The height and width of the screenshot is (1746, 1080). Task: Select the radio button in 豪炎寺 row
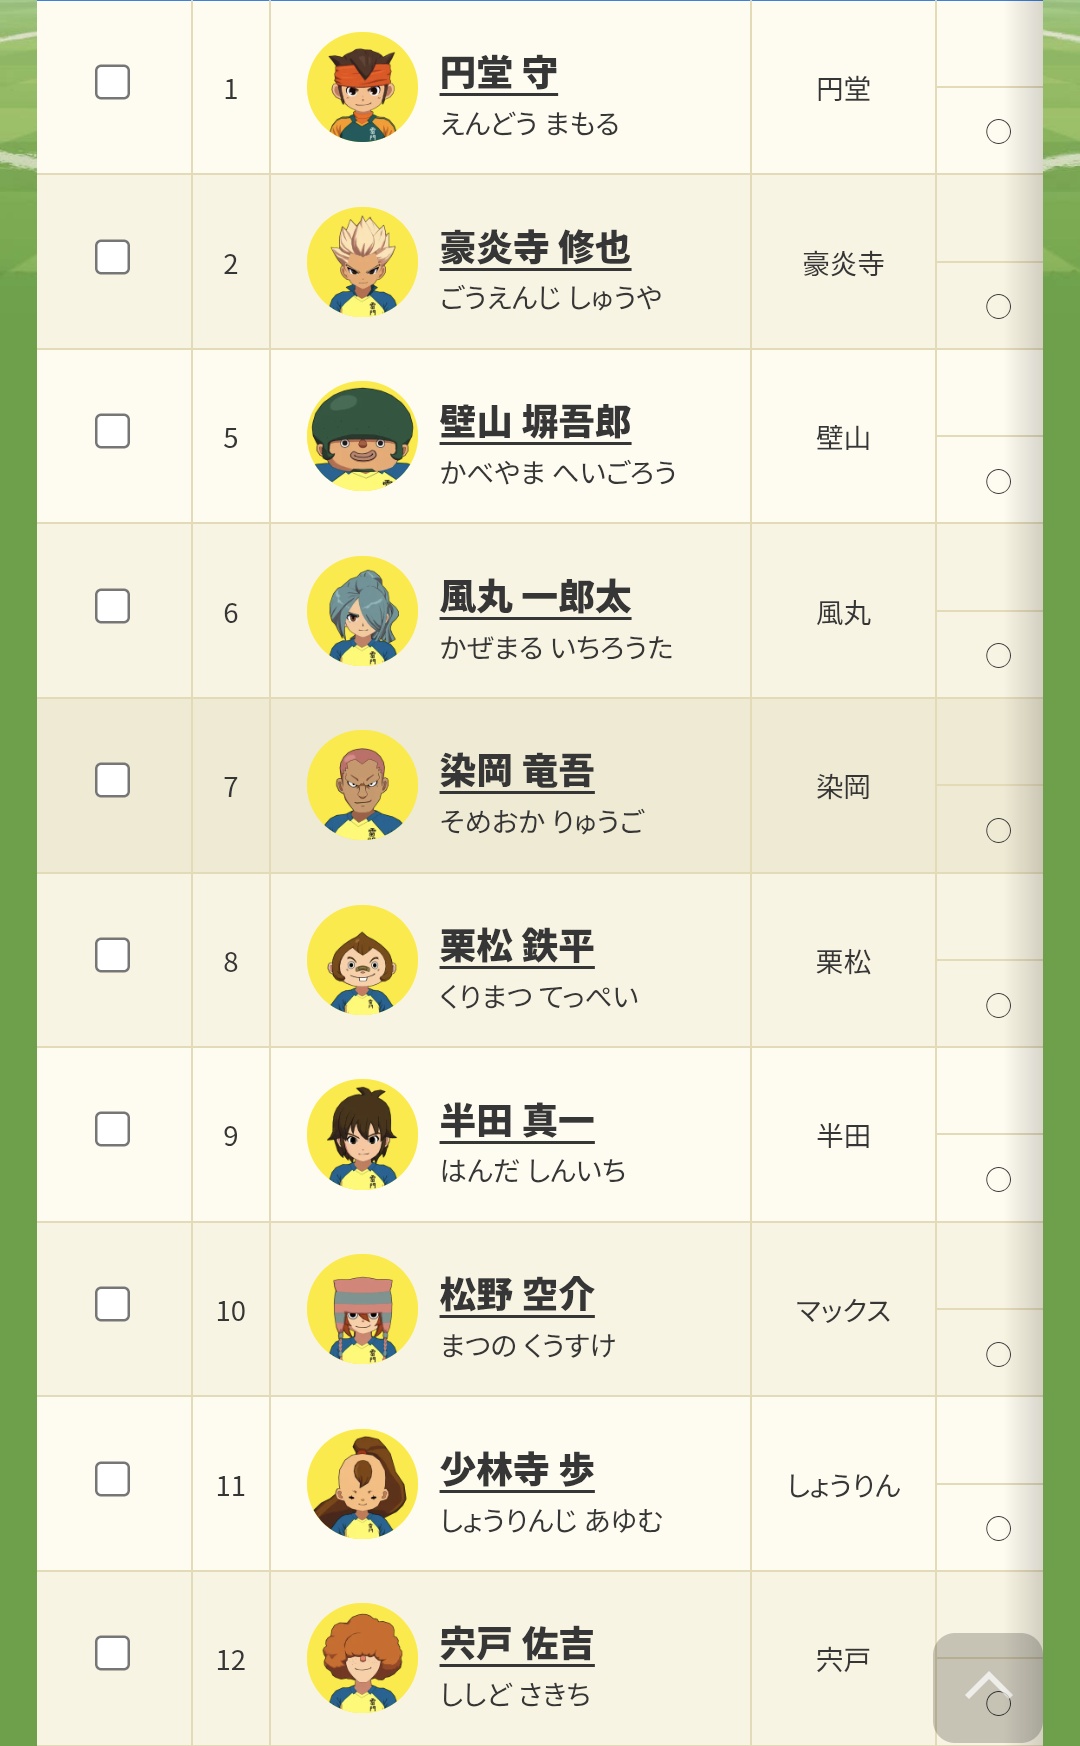[998, 307]
